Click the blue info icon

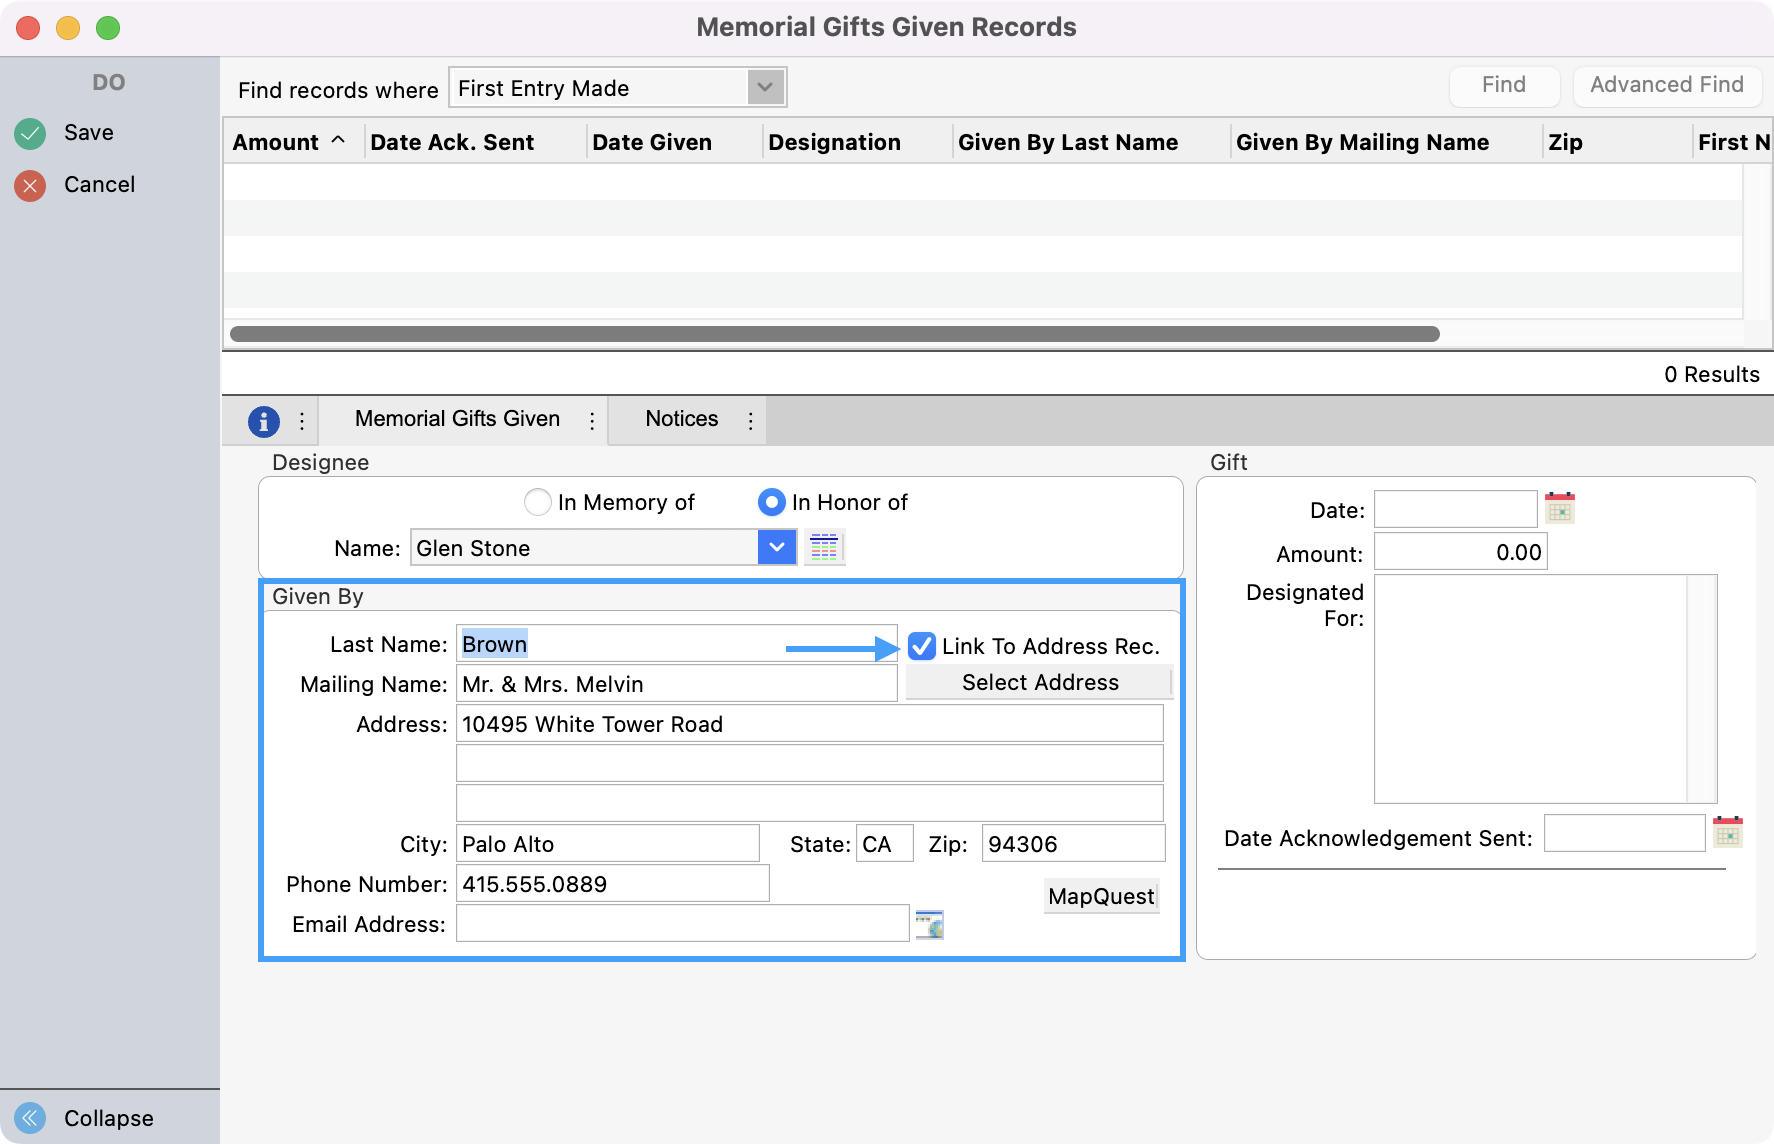tap(263, 422)
